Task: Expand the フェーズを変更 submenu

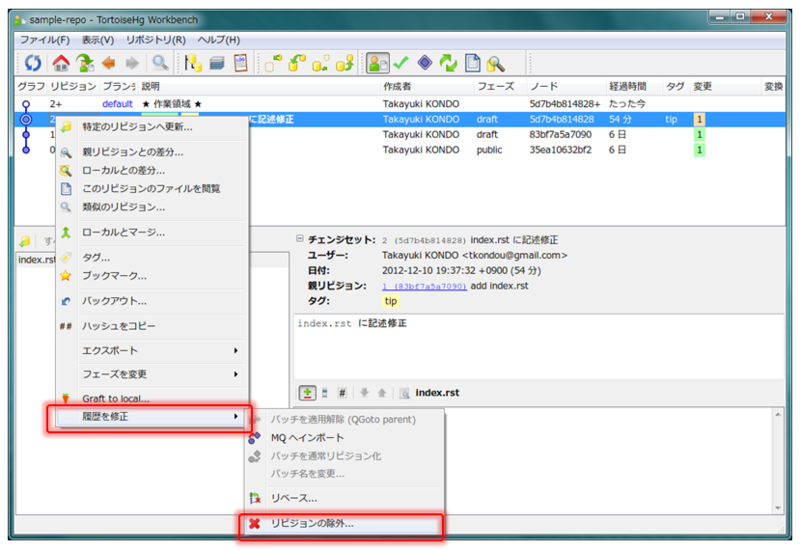Action: click(153, 374)
